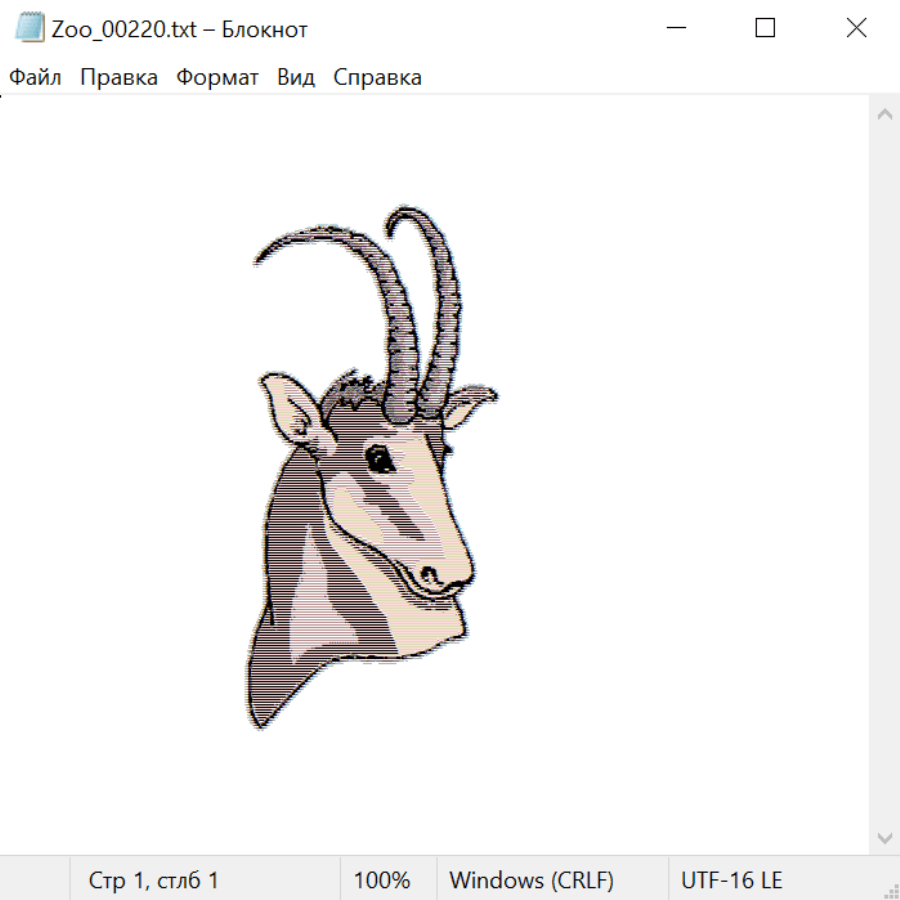The image size is (900, 900).
Task: Open the Справка menu
Action: click(377, 78)
